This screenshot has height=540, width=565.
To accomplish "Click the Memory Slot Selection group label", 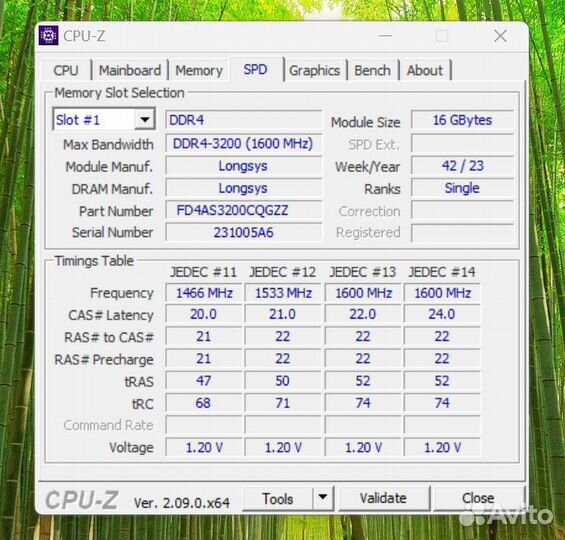I will (119, 93).
